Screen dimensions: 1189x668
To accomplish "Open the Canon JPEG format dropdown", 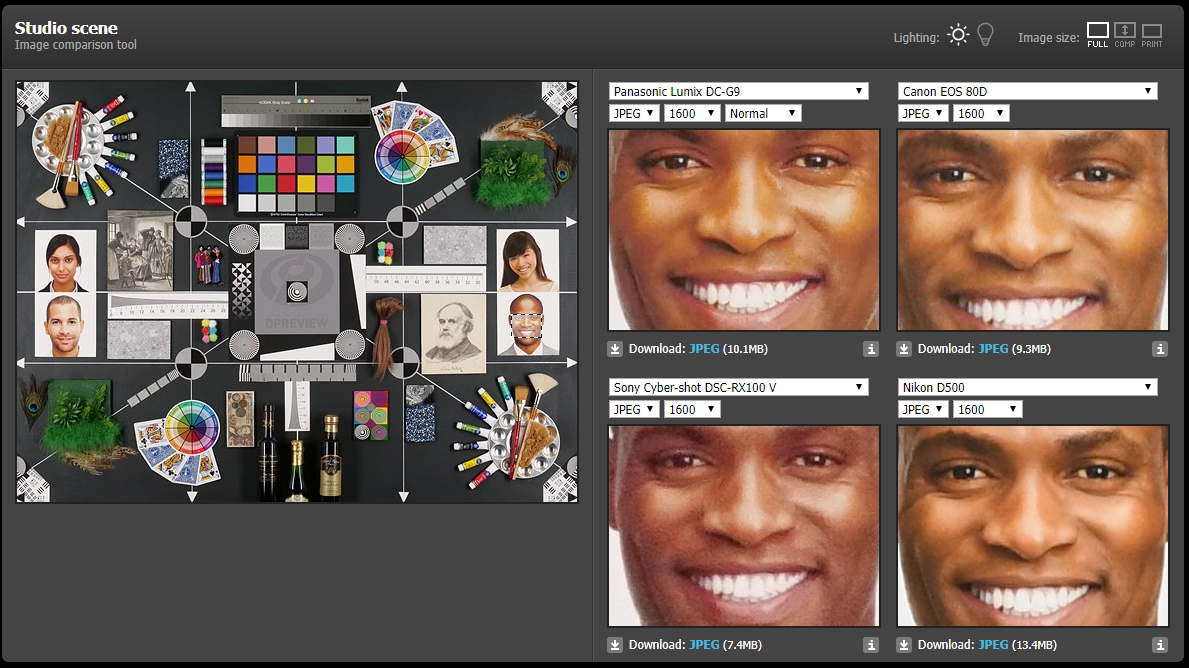I will (923, 113).
